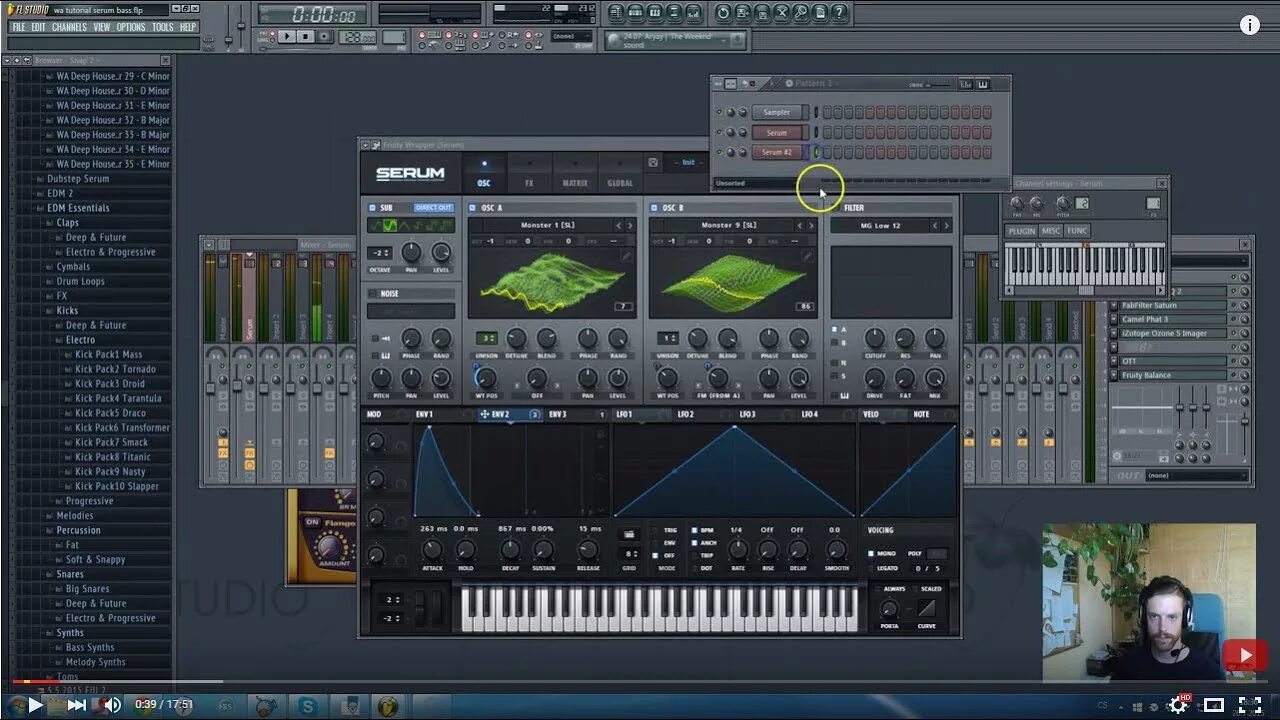The image size is (1280, 720).
Task: Click the OSC A wavetable edit pencil icon
Action: (626, 256)
